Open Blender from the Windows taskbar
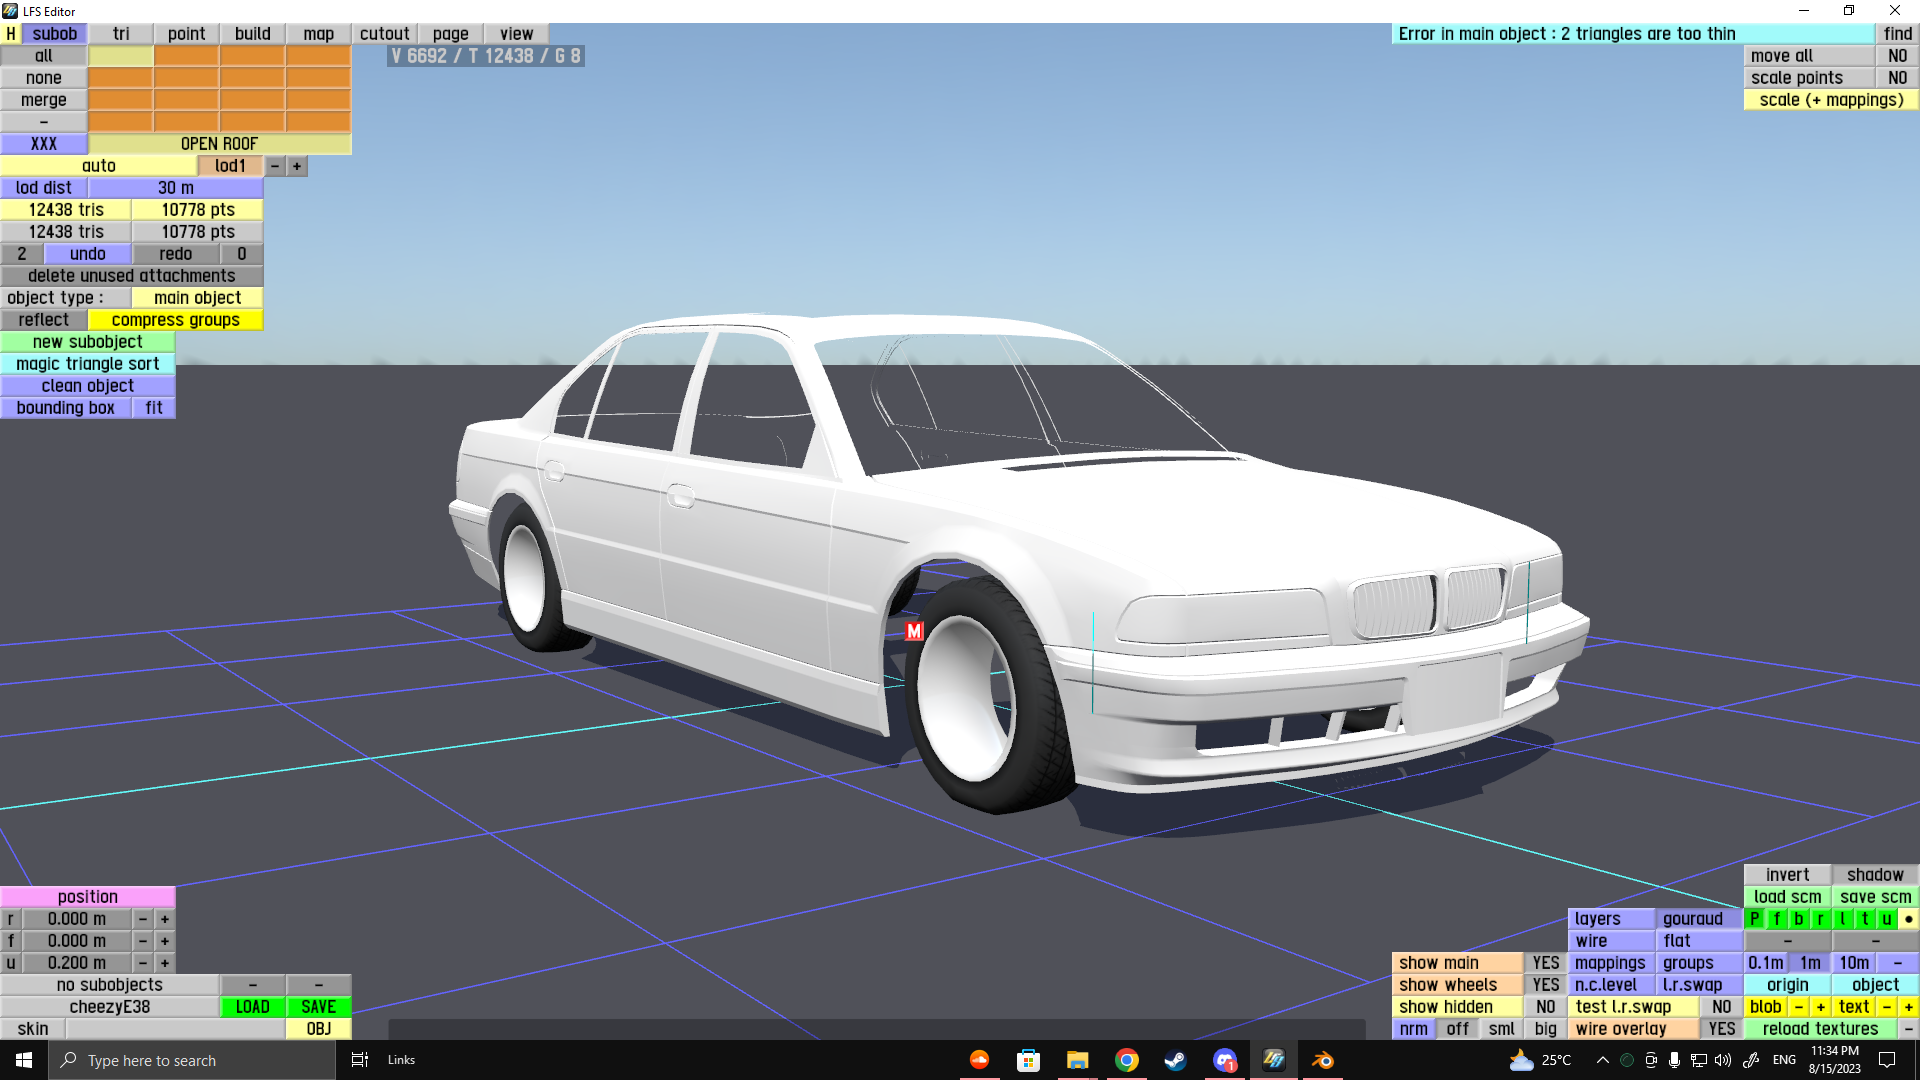 point(1322,1060)
